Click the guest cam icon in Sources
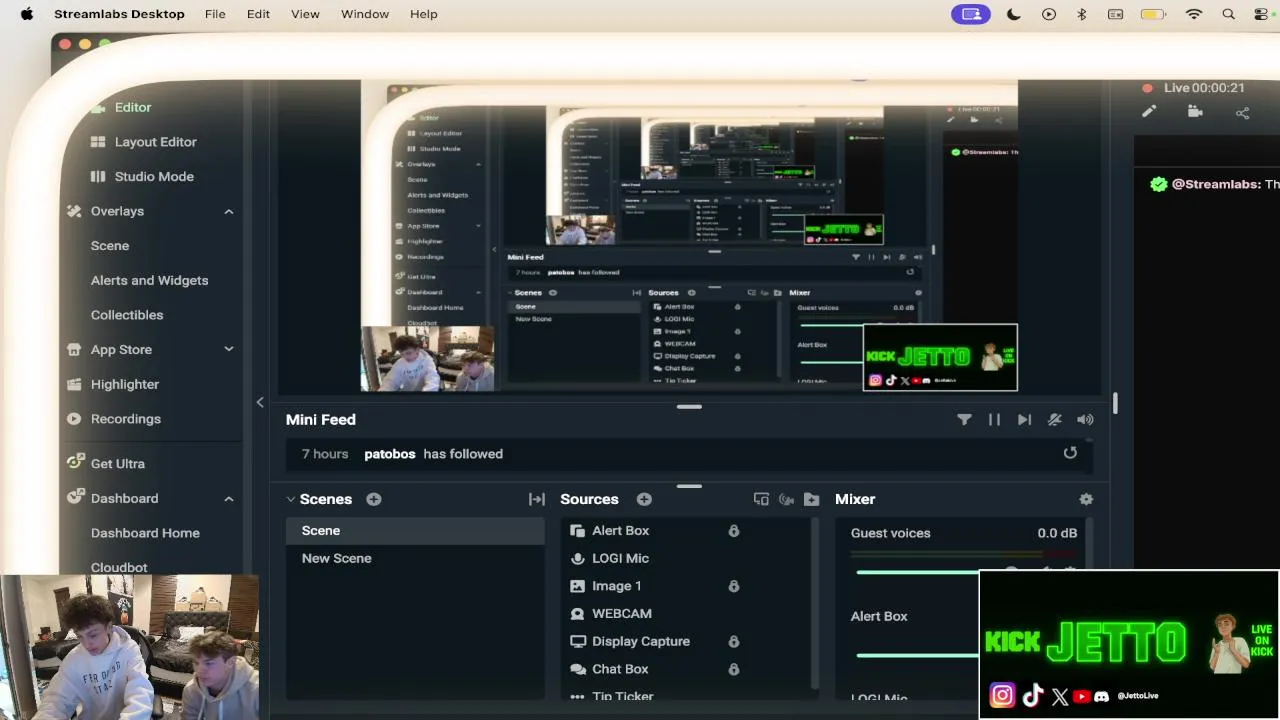This screenshot has height=720, width=1280. click(x=786, y=499)
